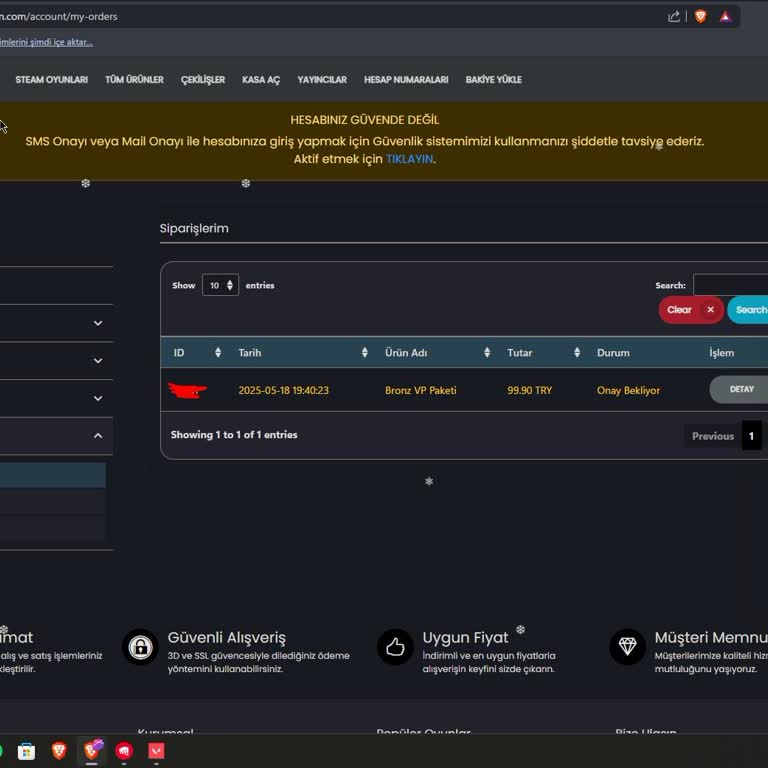
Task: Sort orders by the Tarih column
Action: click(302, 353)
